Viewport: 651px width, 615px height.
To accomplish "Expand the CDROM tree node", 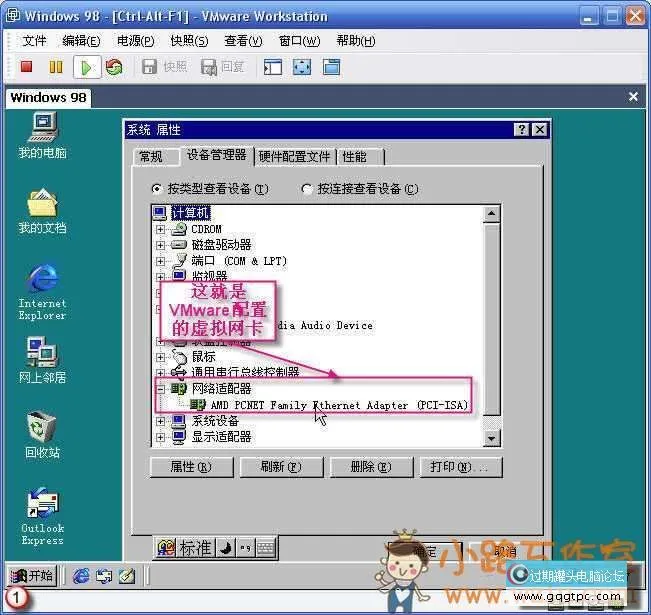I will [160, 229].
